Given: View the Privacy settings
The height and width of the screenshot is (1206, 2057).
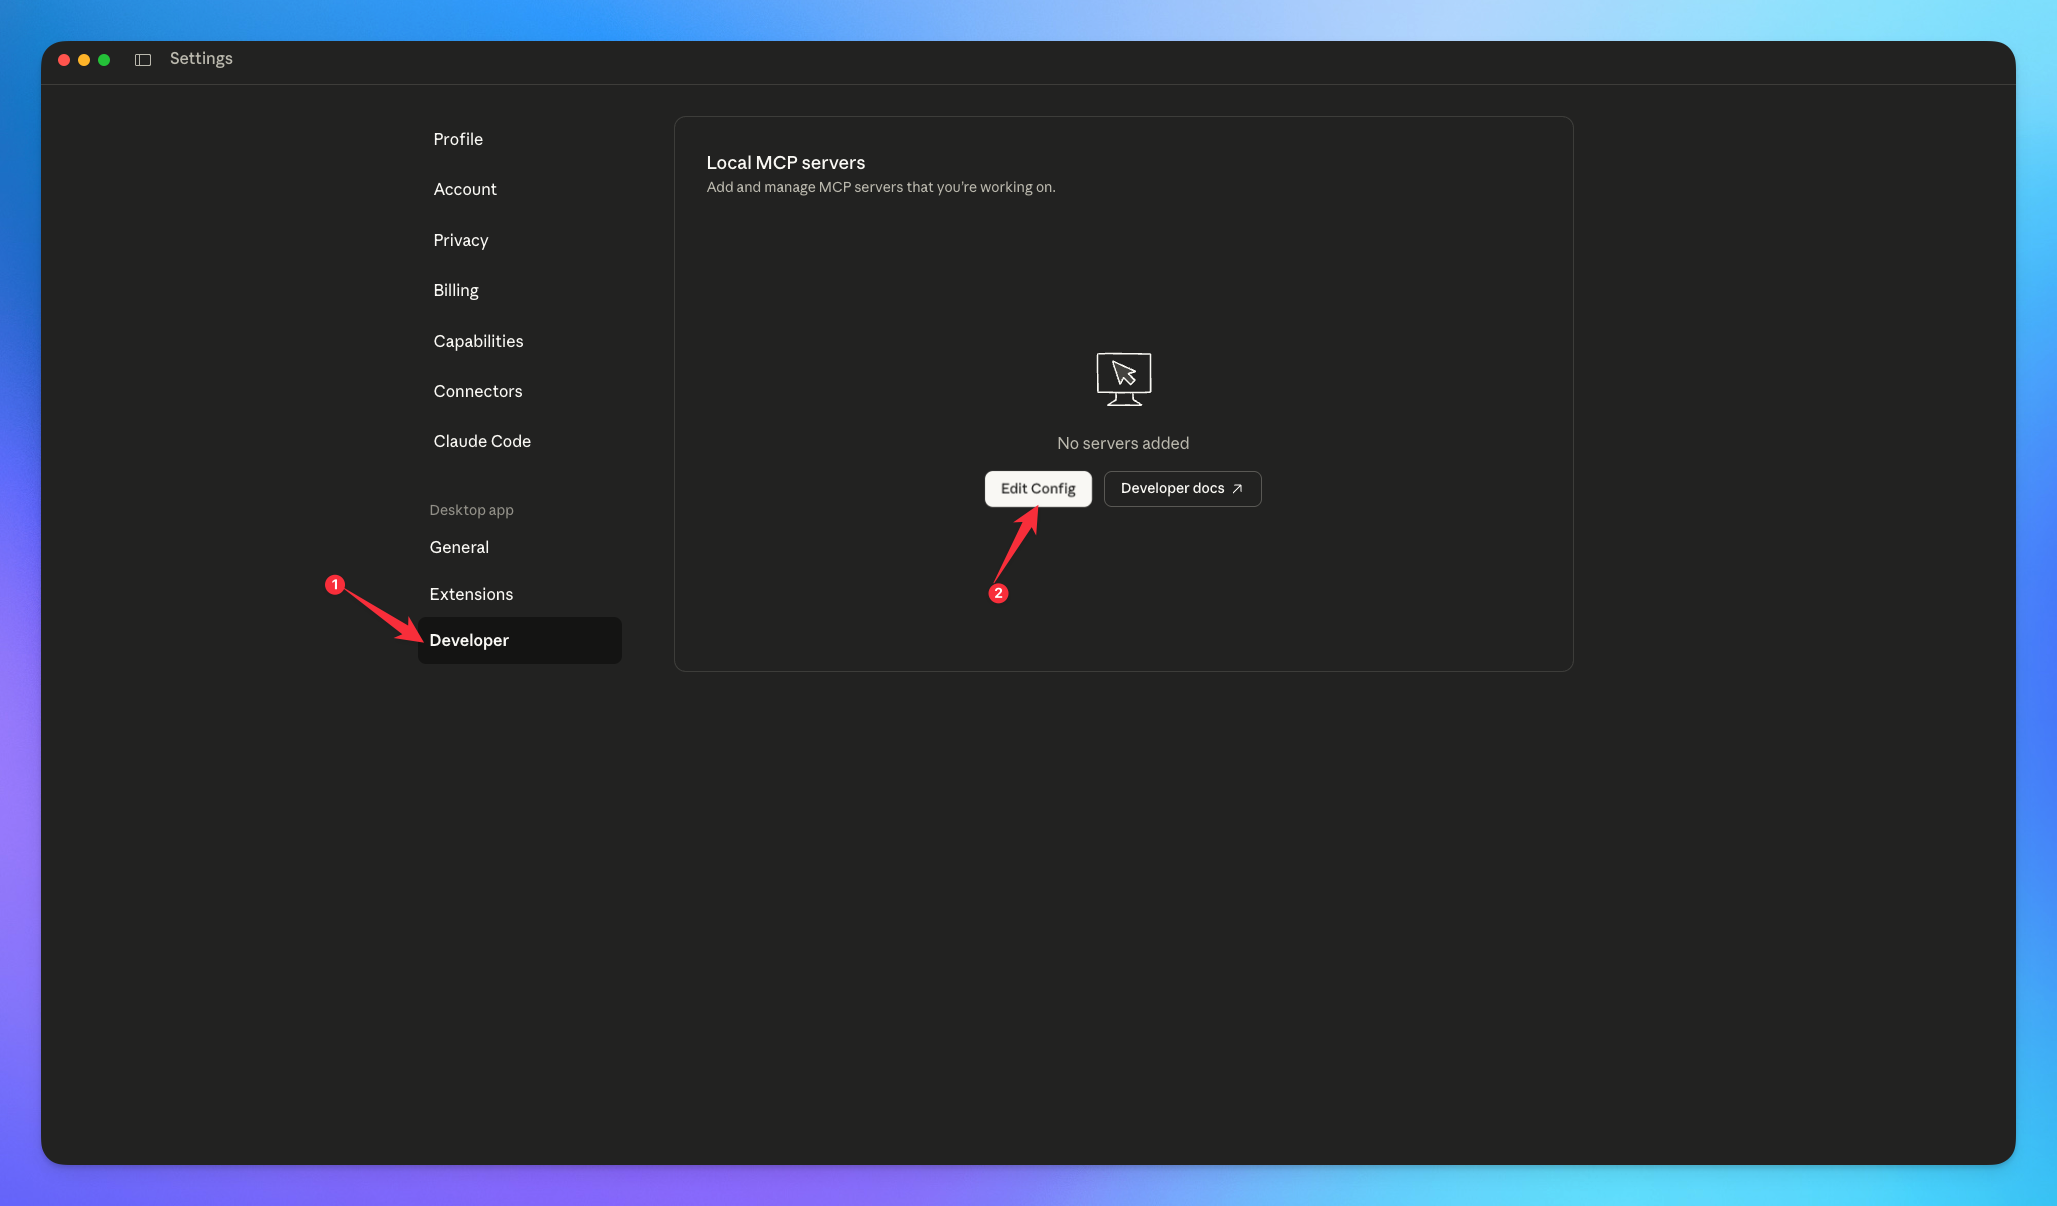Looking at the screenshot, I should 460,240.
